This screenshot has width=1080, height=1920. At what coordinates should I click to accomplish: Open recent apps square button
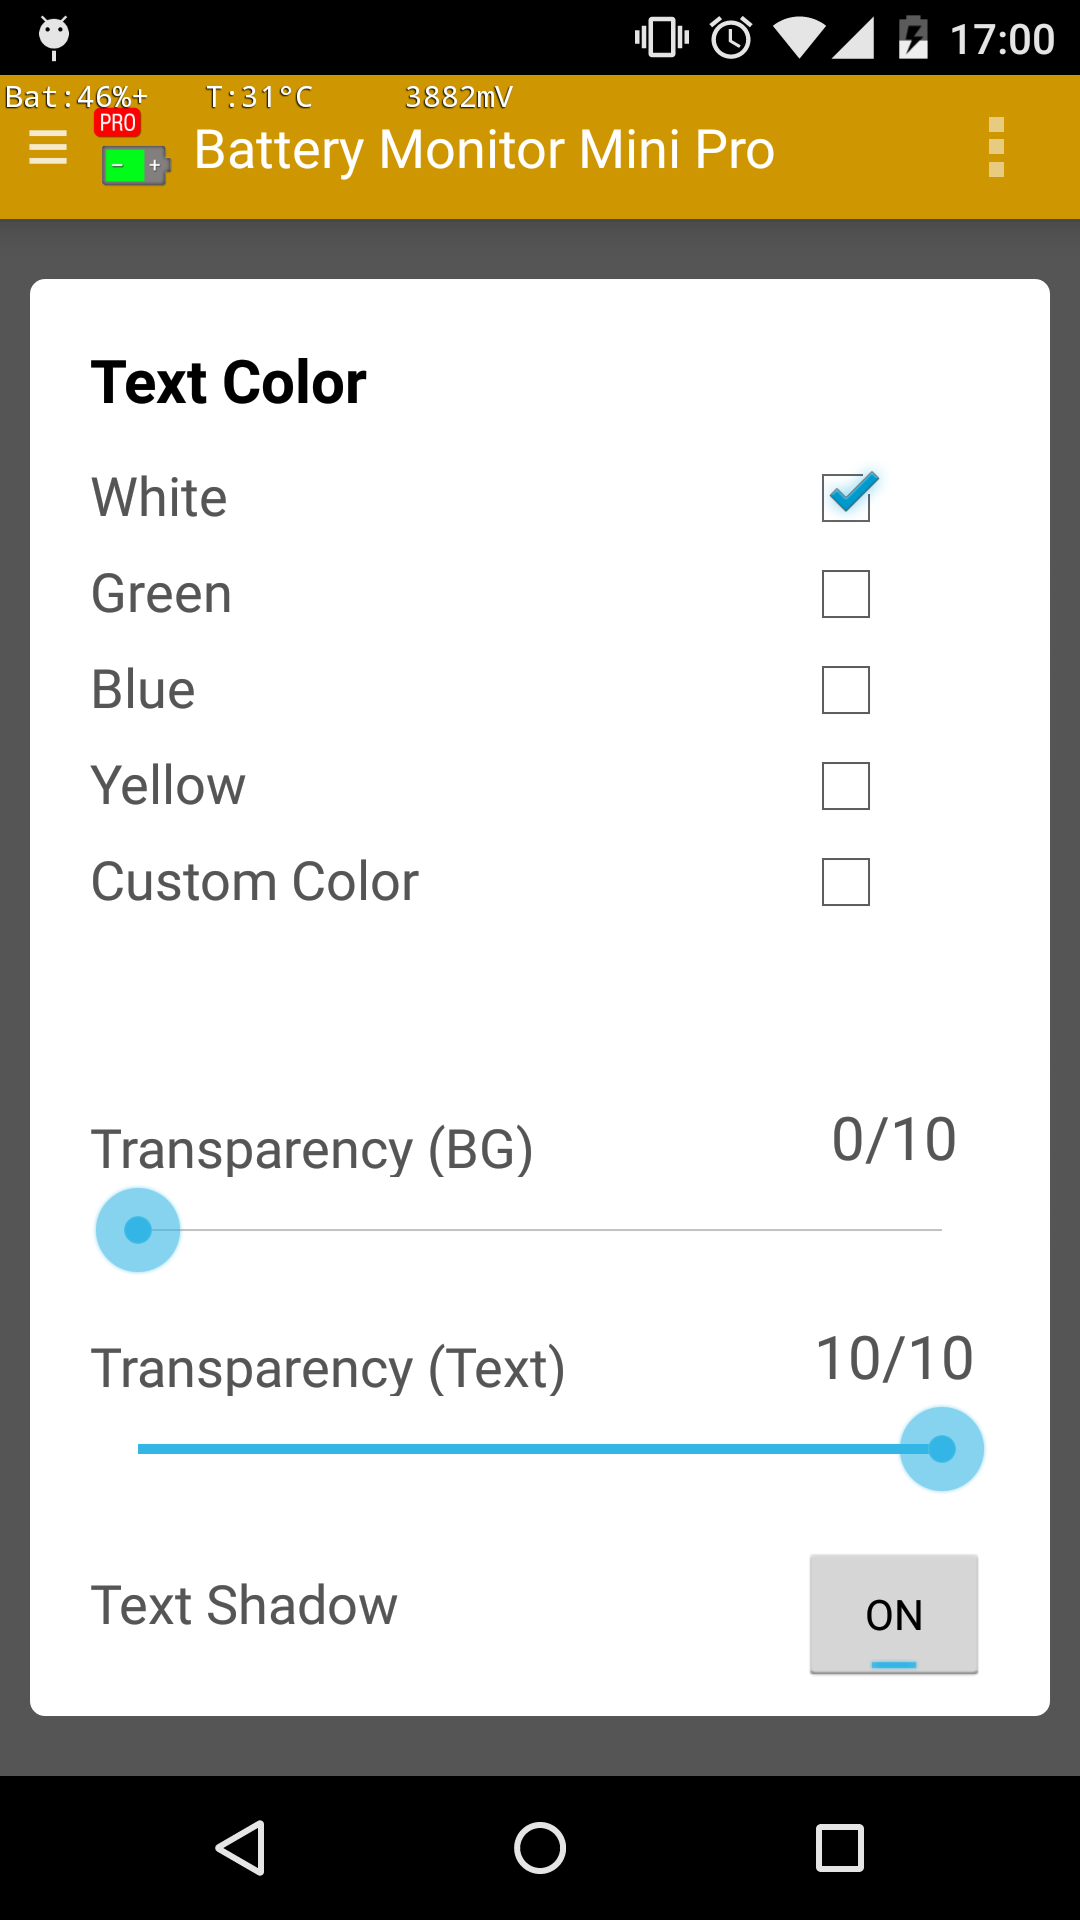[x=840, y=1847]
